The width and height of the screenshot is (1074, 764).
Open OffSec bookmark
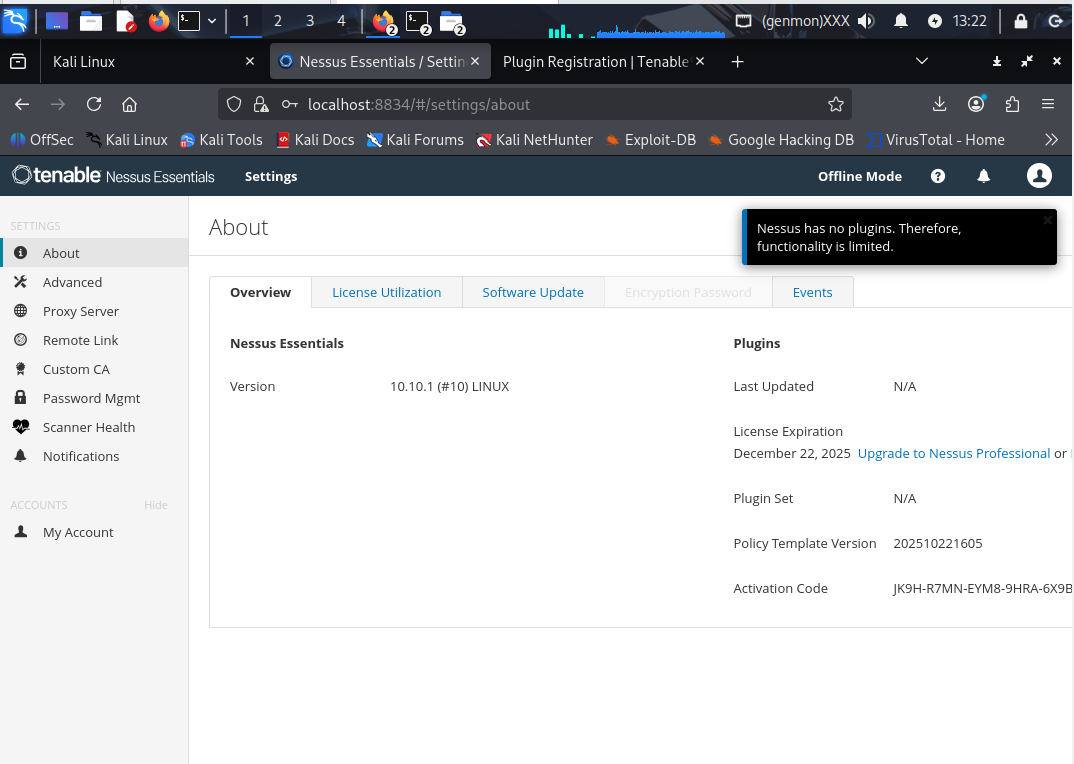click(42, 140)
